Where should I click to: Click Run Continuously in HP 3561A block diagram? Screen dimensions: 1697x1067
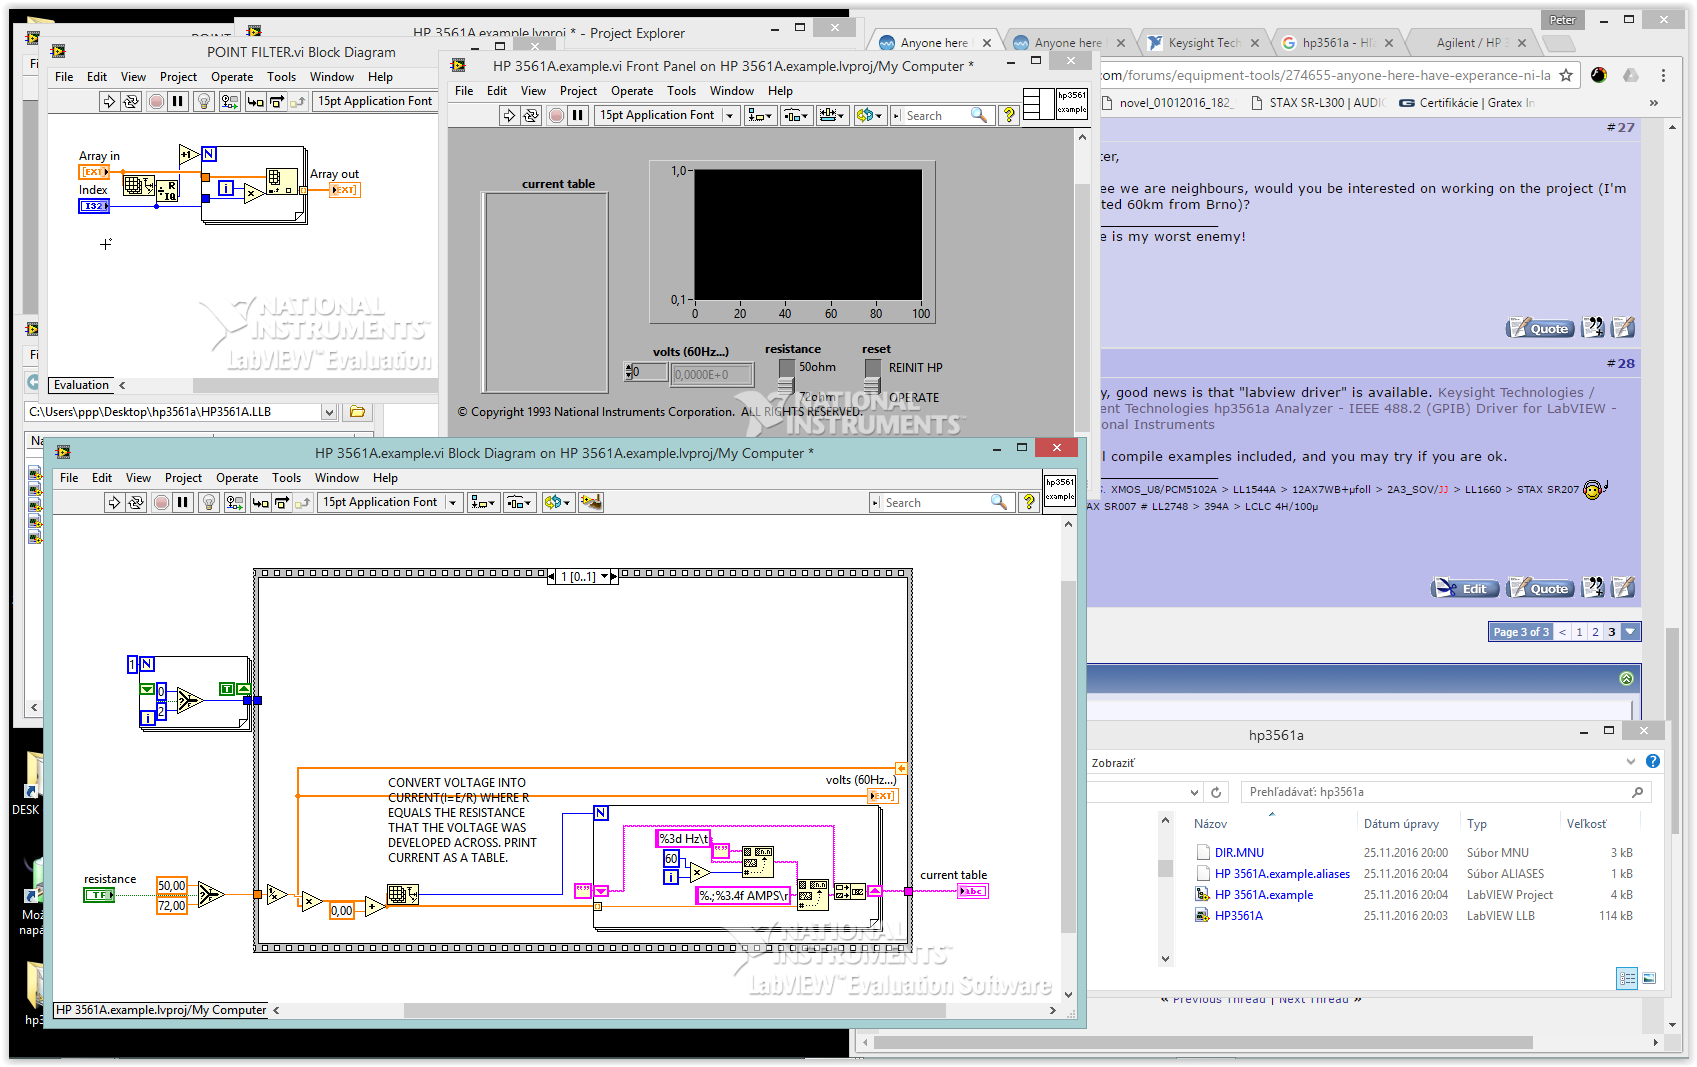(136, 502)
